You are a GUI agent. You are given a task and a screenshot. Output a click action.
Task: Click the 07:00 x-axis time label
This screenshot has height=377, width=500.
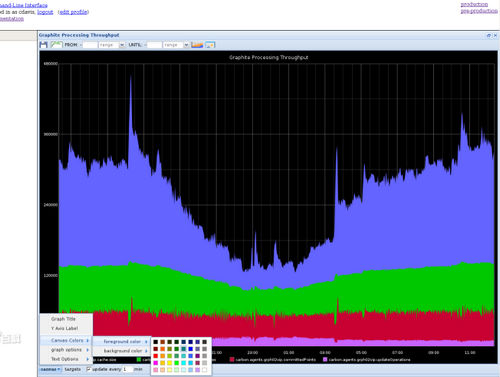(397, 352)
